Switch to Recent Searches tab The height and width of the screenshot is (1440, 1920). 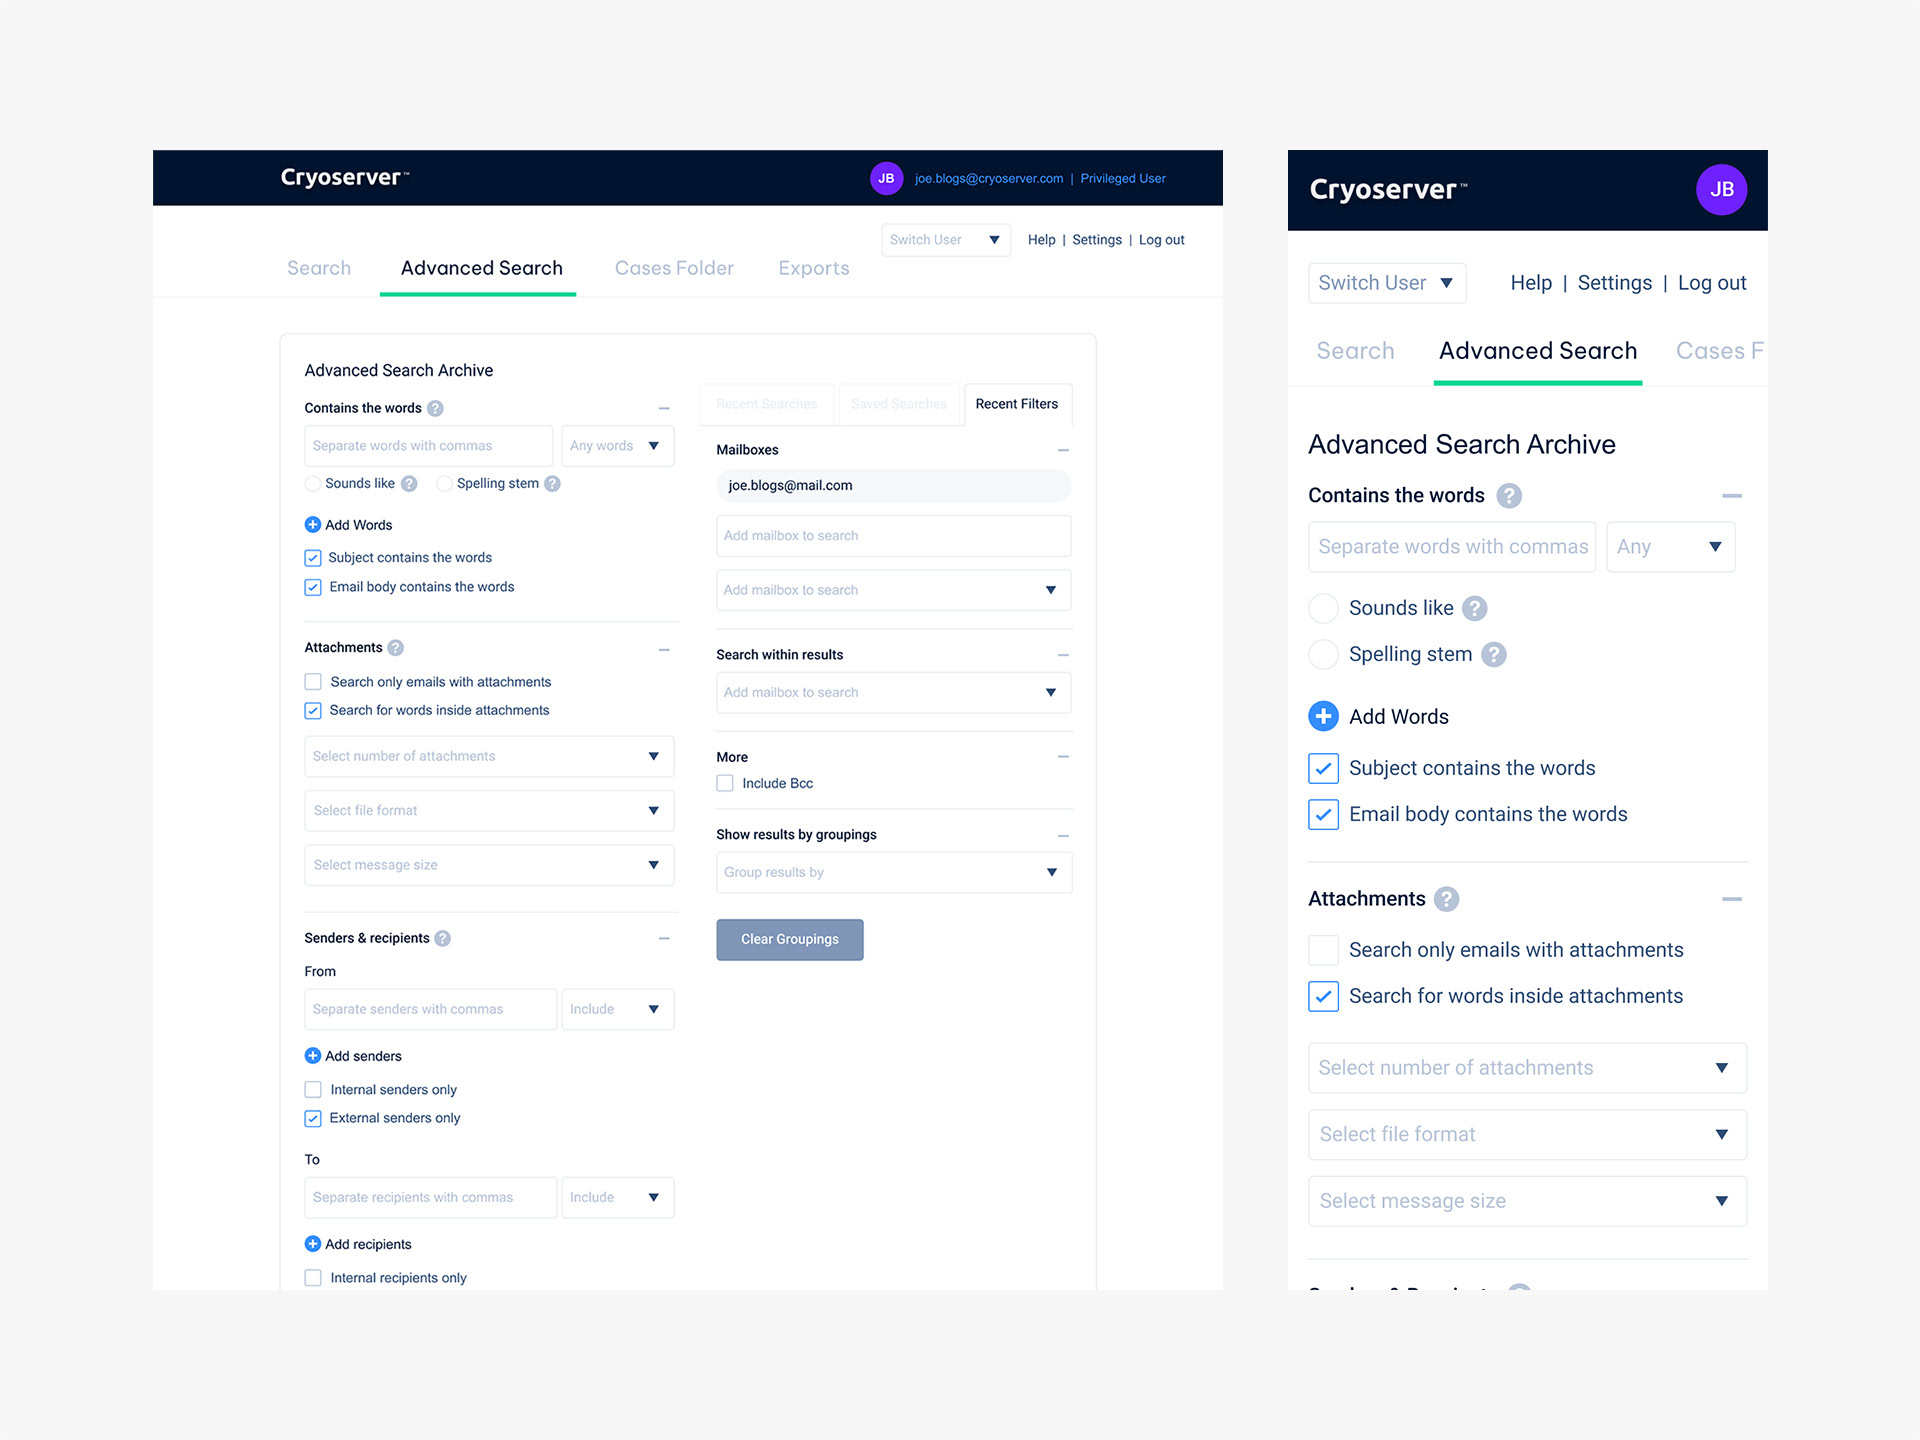767,404
